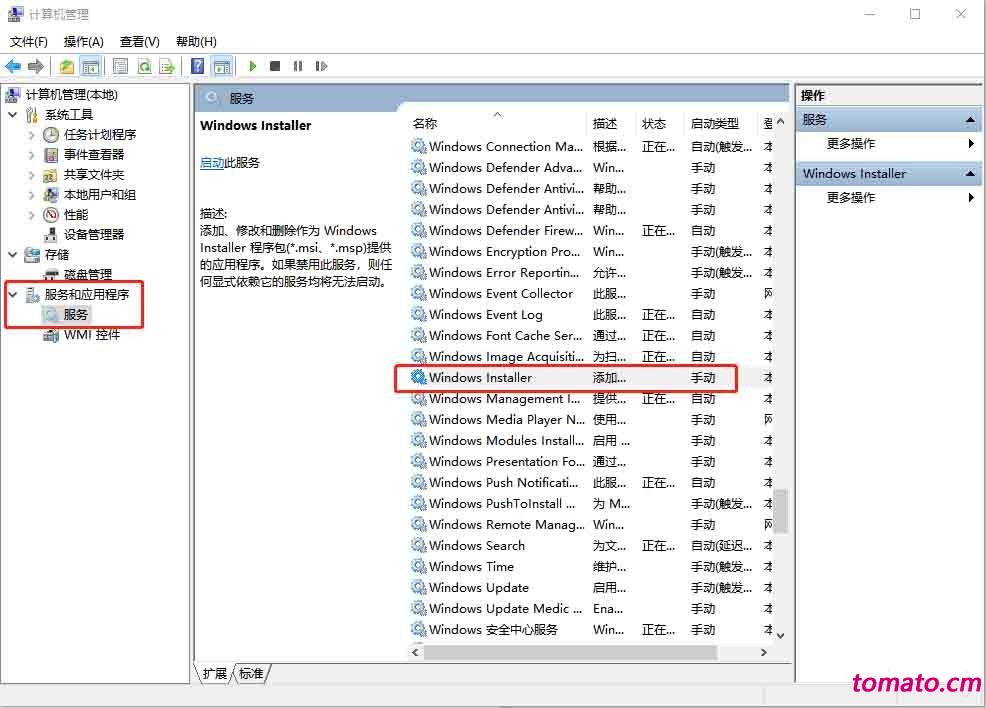The image size is (986, 708).
Task: Click the 磁盘管理 drive icon
Action: tap(51, 274)
